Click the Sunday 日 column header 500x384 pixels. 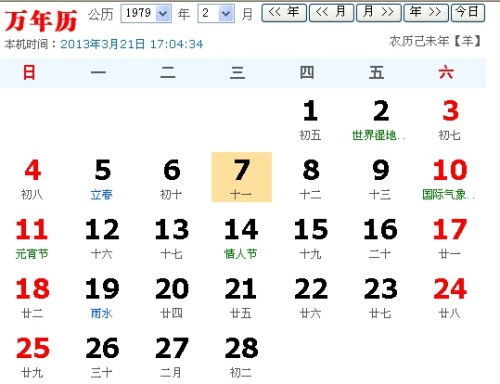coord(29,73)
